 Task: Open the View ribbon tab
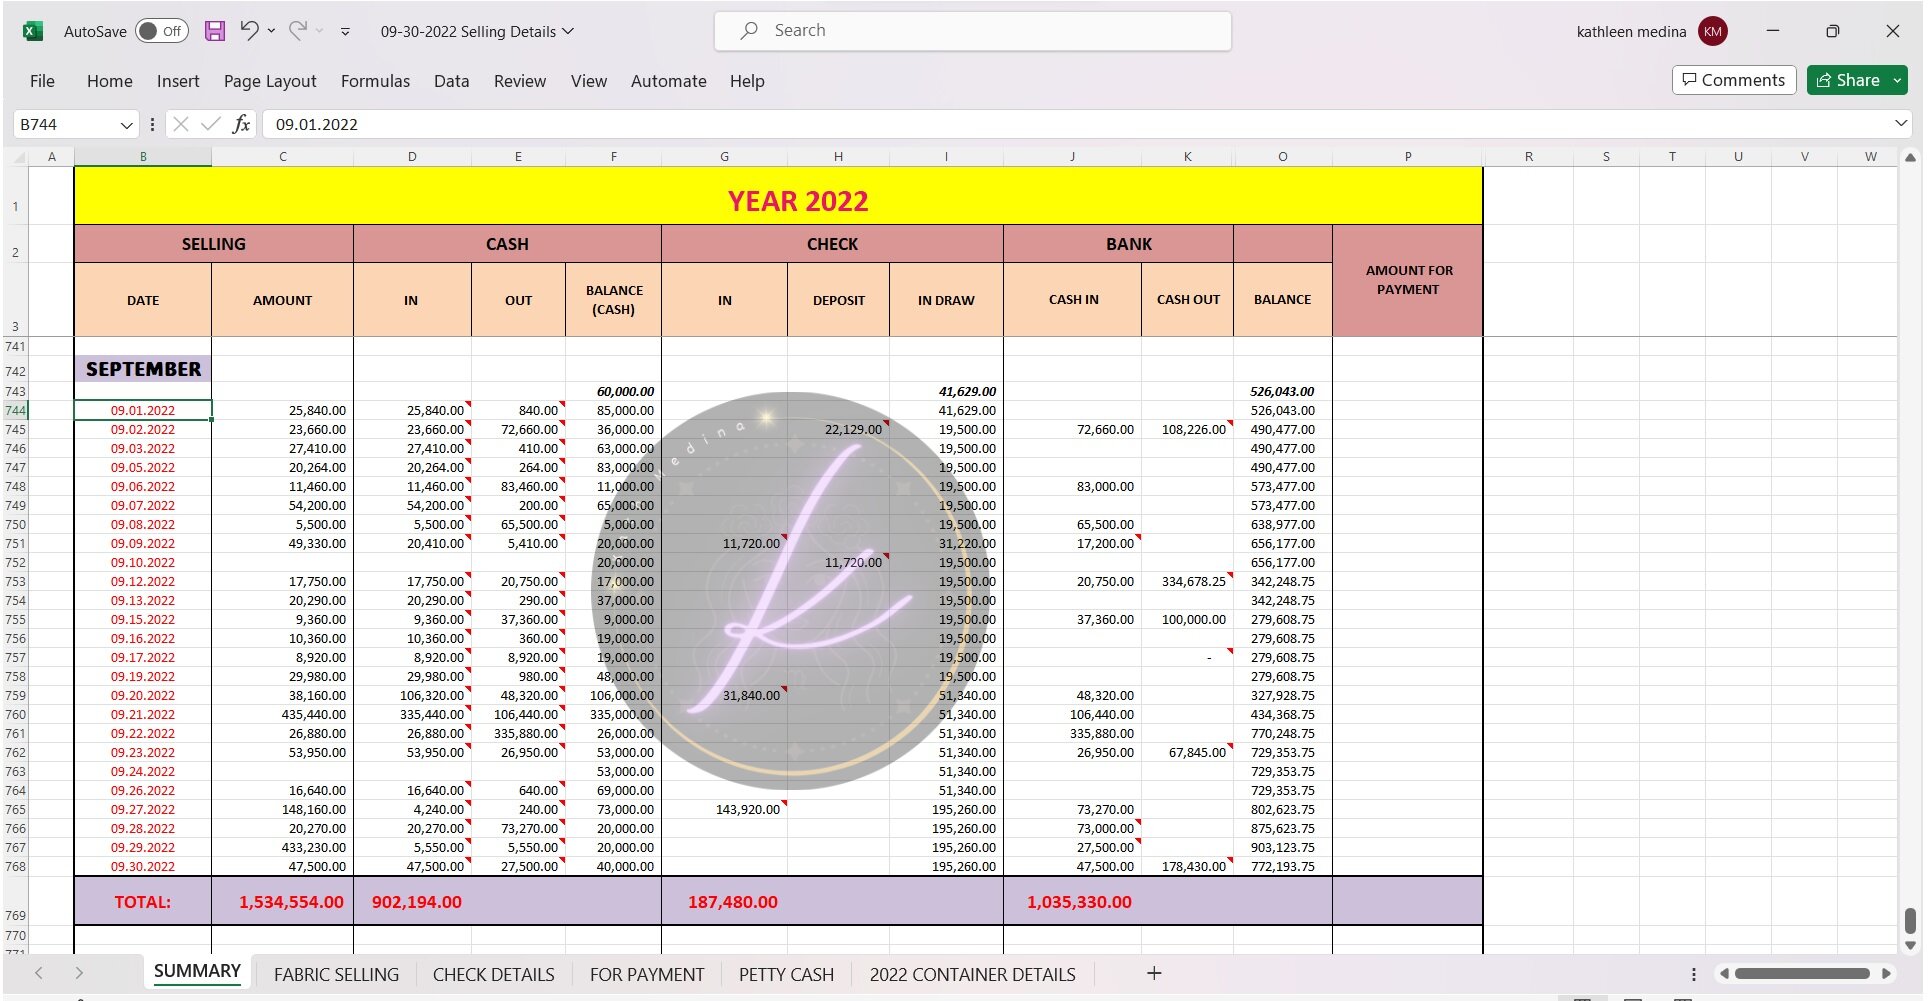pos(589,81)
